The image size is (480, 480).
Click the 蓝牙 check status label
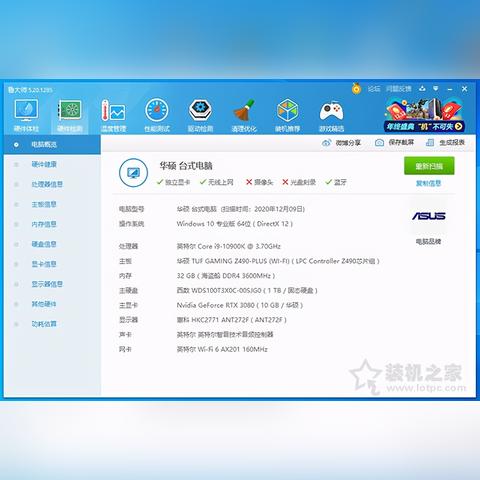click(336, 182)
